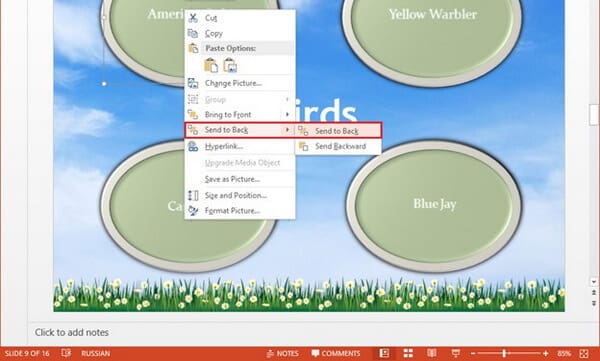The height and width of the screenshot is (361, 600).
Task: Toggle the Notes pane button
Action: click(282, 353)
